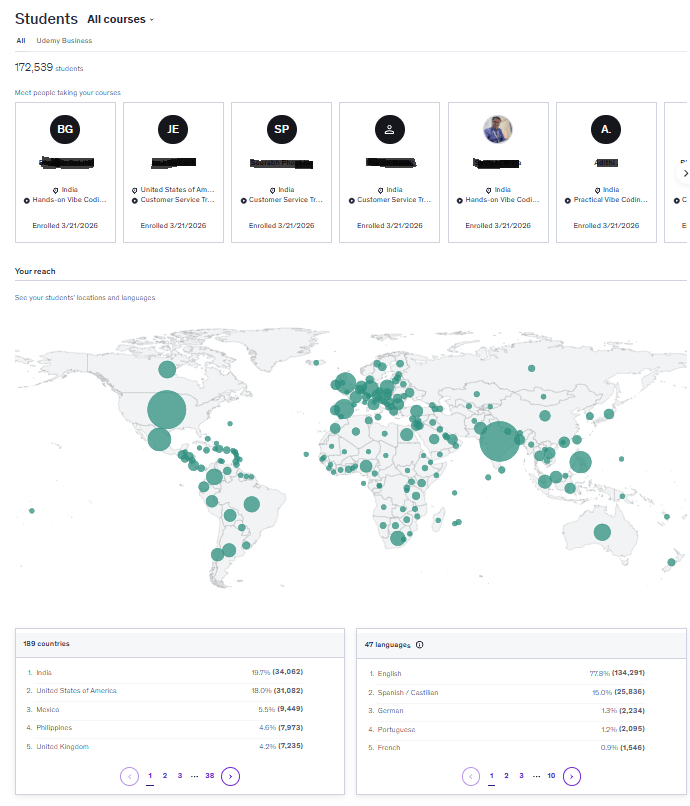The height and width of the screenshot is (806, 690).
Task: Click the JE student avatar
Action: 173,129
